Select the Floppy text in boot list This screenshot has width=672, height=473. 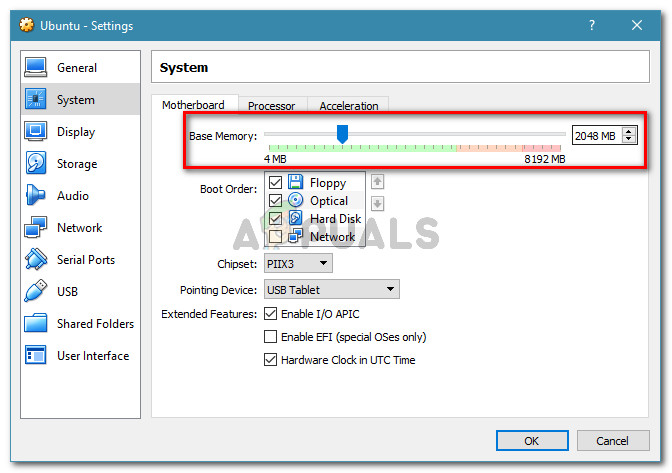(x=328, y=183)
